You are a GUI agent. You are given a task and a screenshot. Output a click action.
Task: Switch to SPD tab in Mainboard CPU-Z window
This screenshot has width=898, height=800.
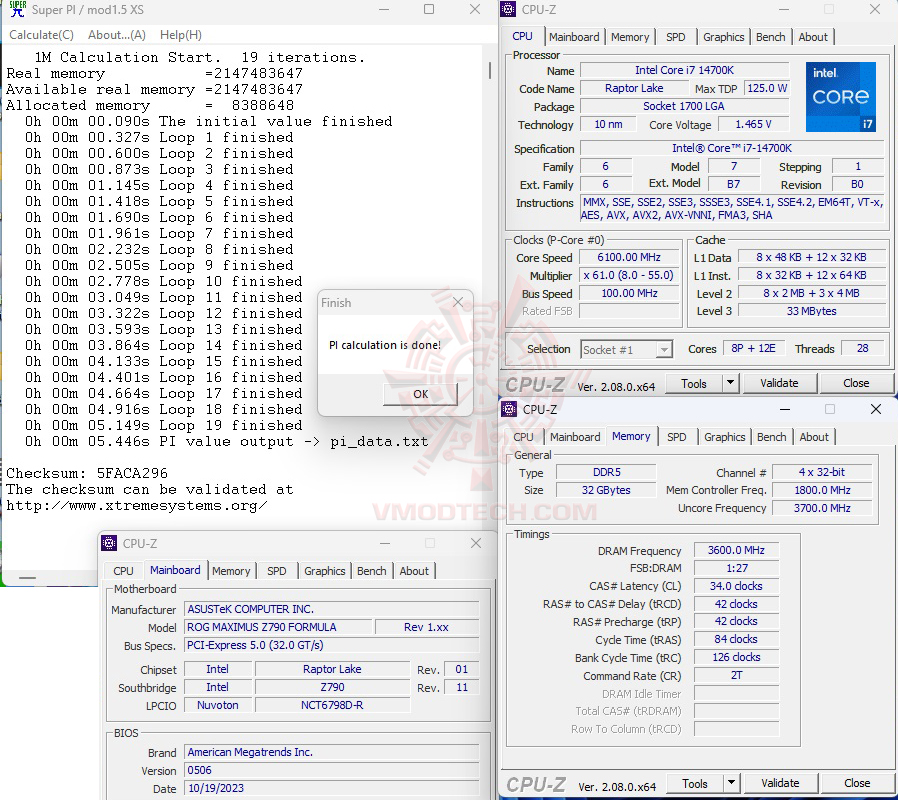tap(277, 571)
